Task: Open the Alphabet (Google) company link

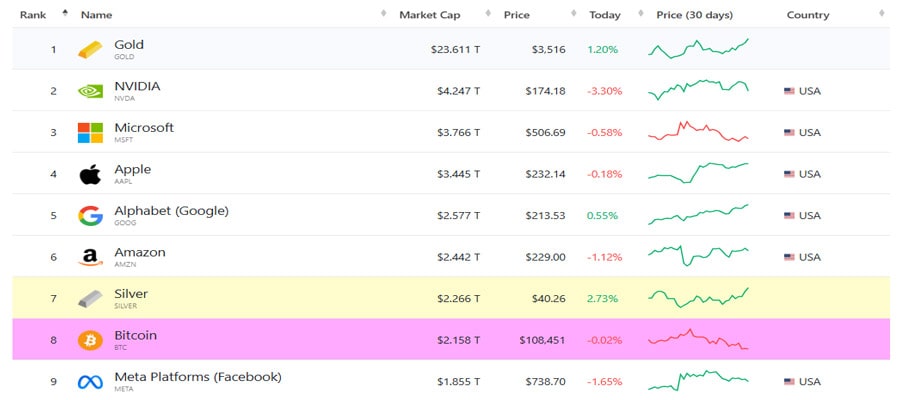Action: (172, 211)
